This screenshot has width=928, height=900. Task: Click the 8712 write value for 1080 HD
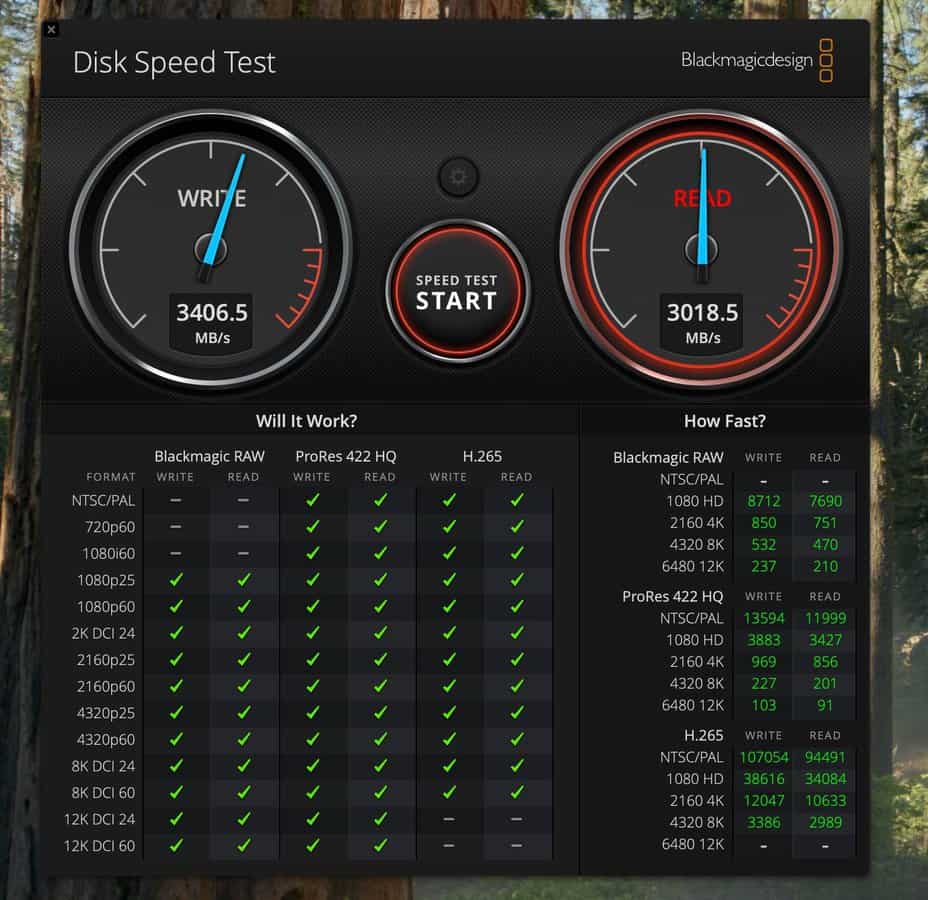(764, 501)
